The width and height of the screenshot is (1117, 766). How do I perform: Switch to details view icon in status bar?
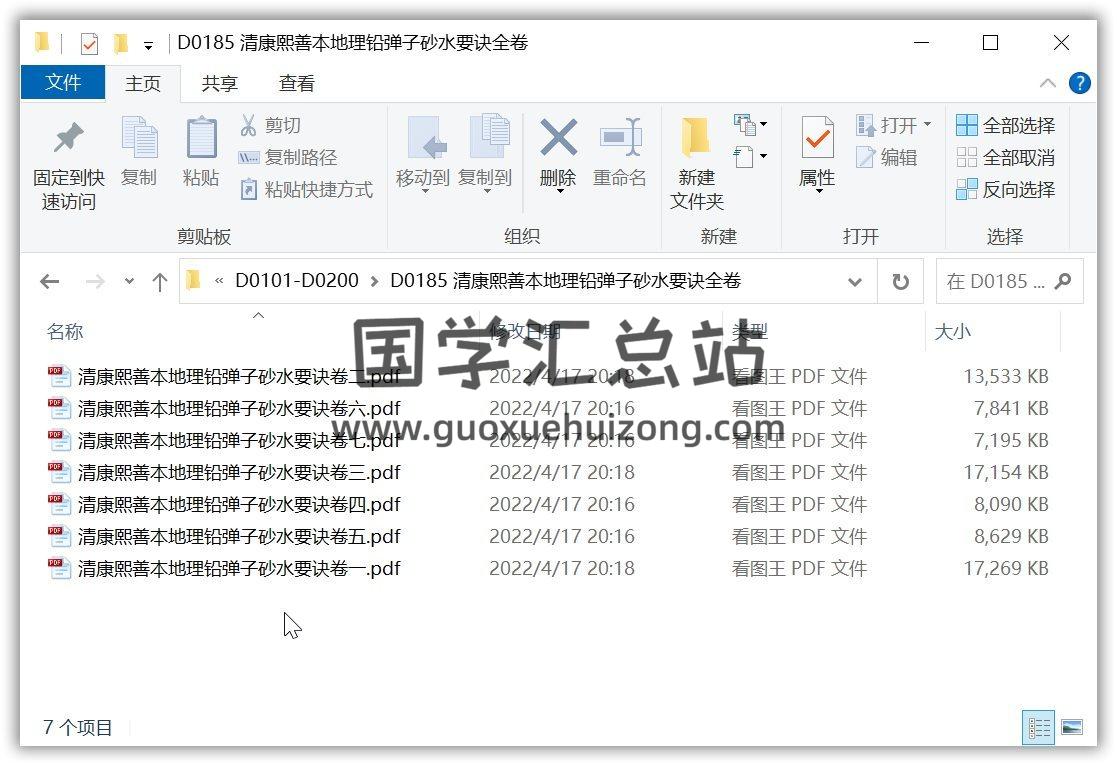coord(1038,728)
